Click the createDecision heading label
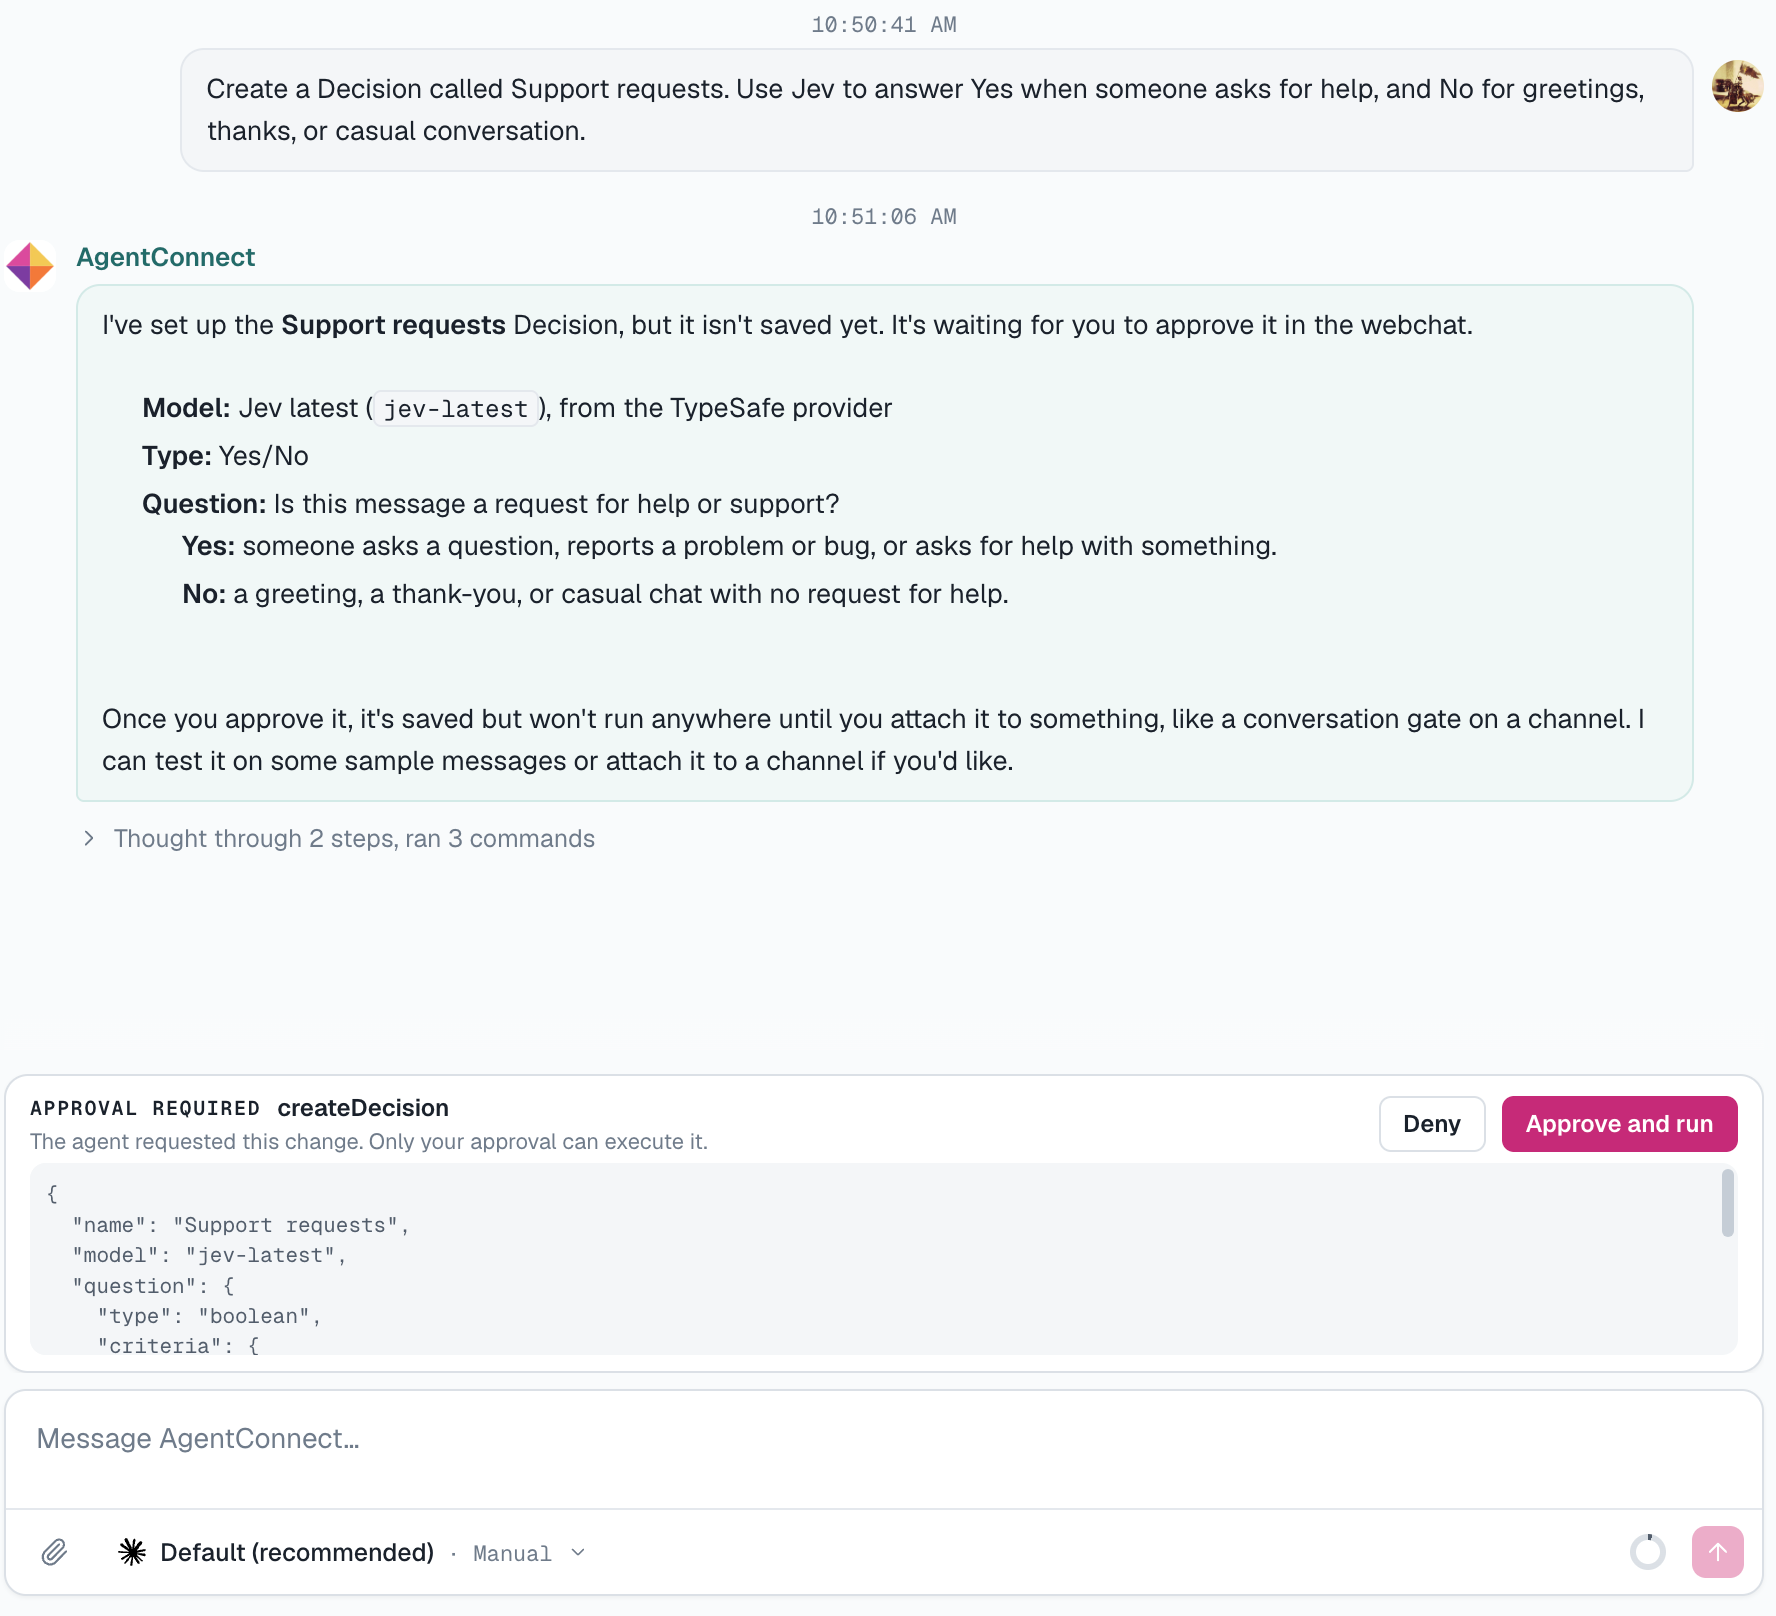The image size is (1776, 1616). (x=363, y=1108)
